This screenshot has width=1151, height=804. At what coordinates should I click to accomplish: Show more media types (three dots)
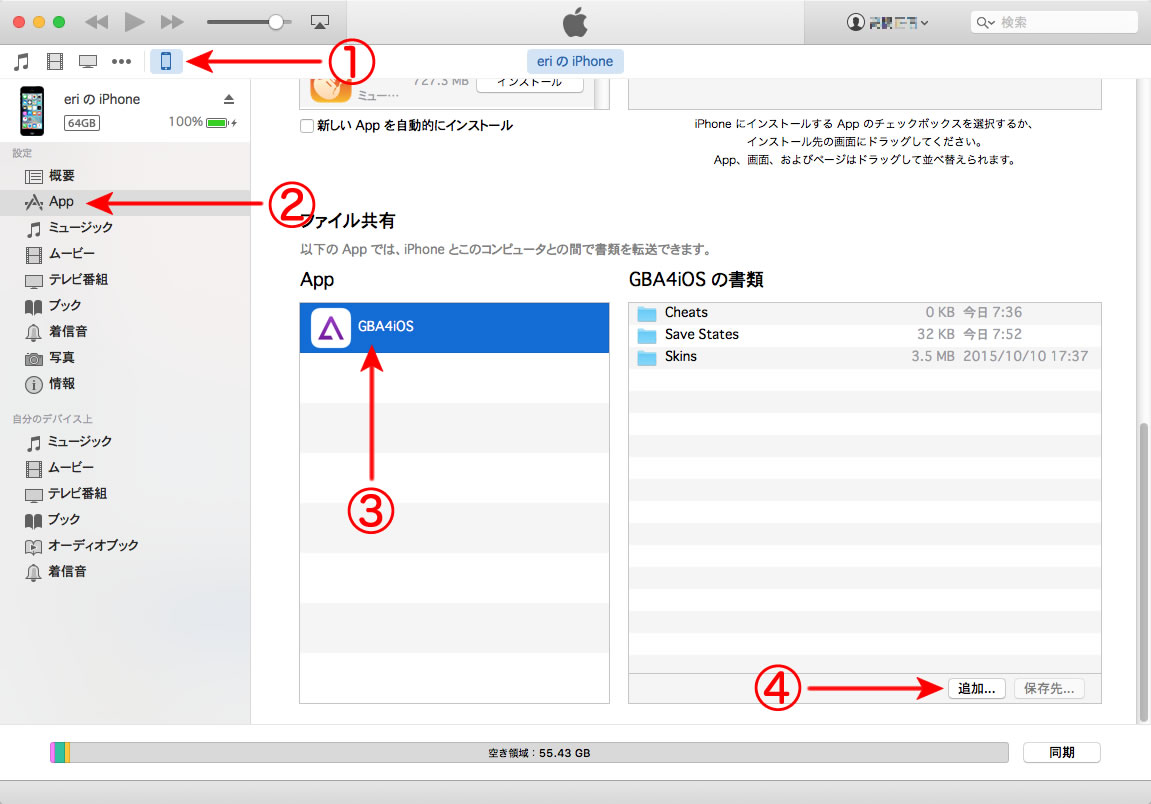pos(121,62)
